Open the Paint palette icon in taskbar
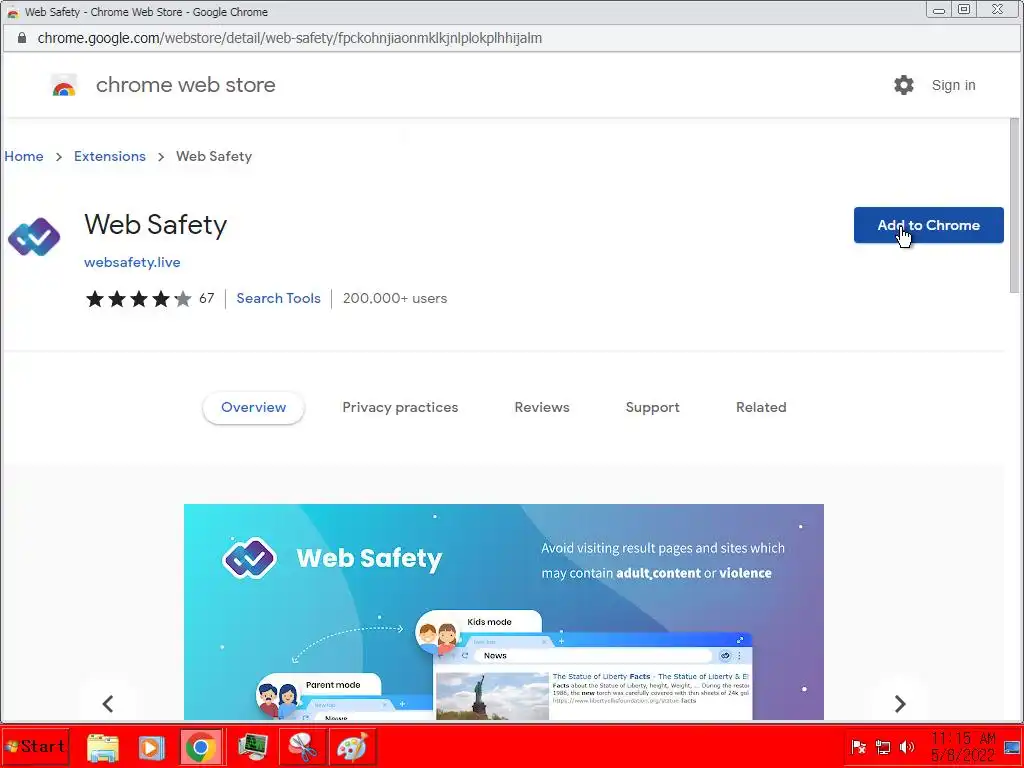Image resolution: width=1024 pixels, height=768 pixels. point(352,746)
